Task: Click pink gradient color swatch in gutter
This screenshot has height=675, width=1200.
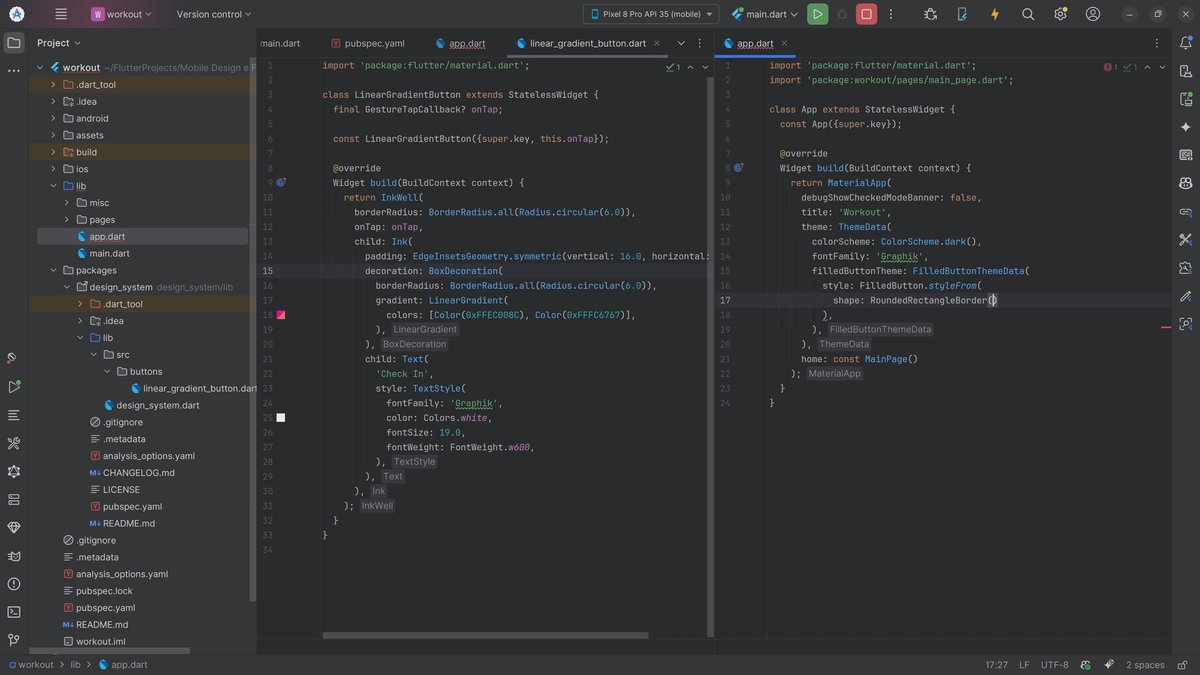Action: tap(281, 315)
